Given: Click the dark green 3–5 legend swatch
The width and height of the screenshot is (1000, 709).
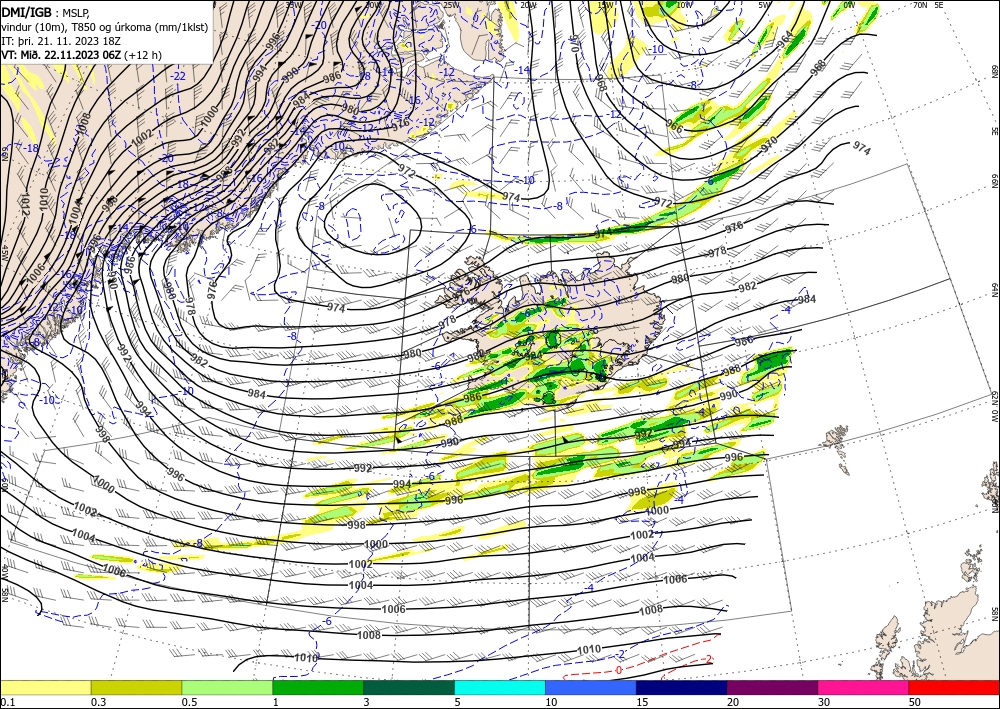Looking at the screenshot, I should (409, 687).
